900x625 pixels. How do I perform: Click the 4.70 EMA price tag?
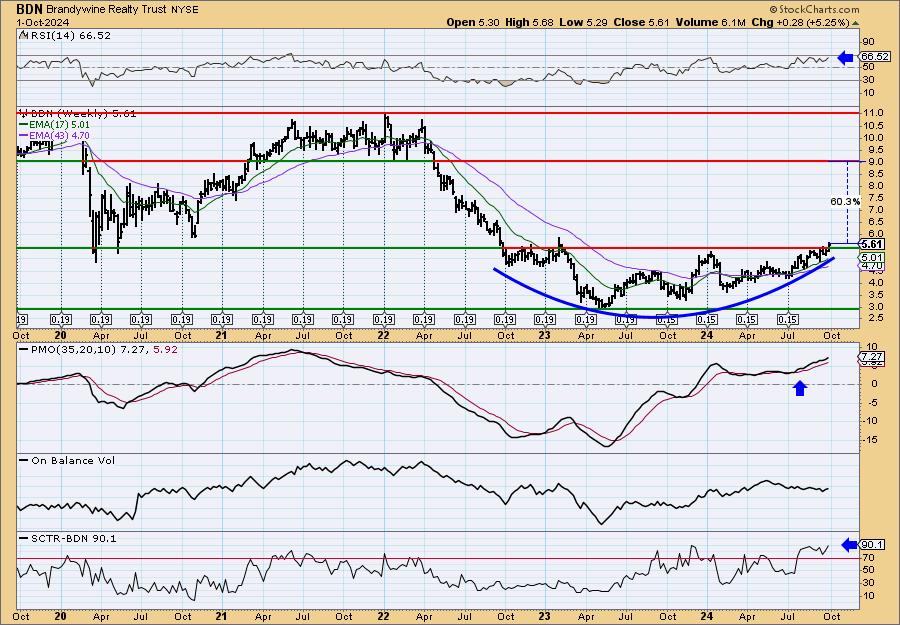coord(874,266)
